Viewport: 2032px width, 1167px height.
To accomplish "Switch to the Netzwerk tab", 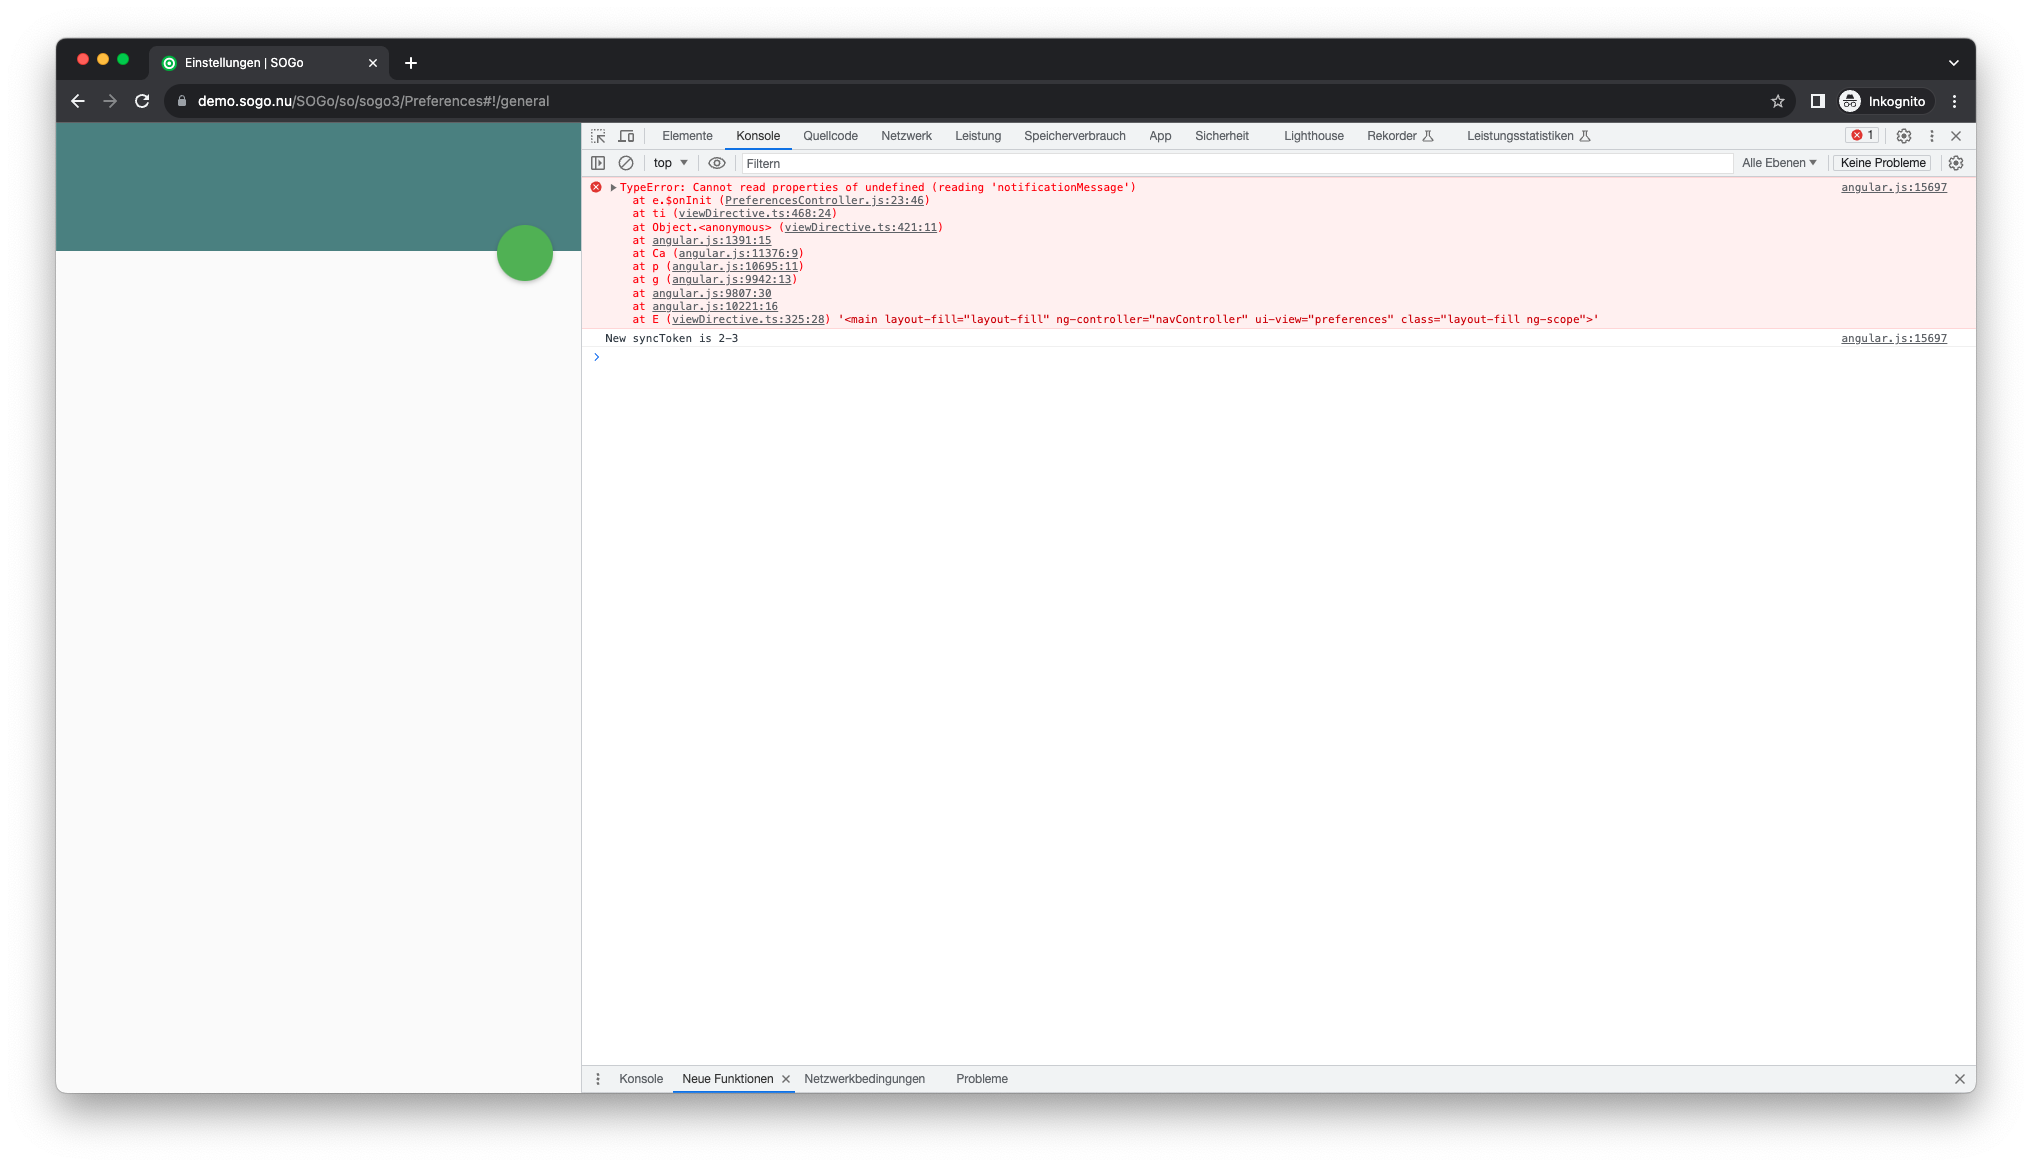I will pos(906,136).
